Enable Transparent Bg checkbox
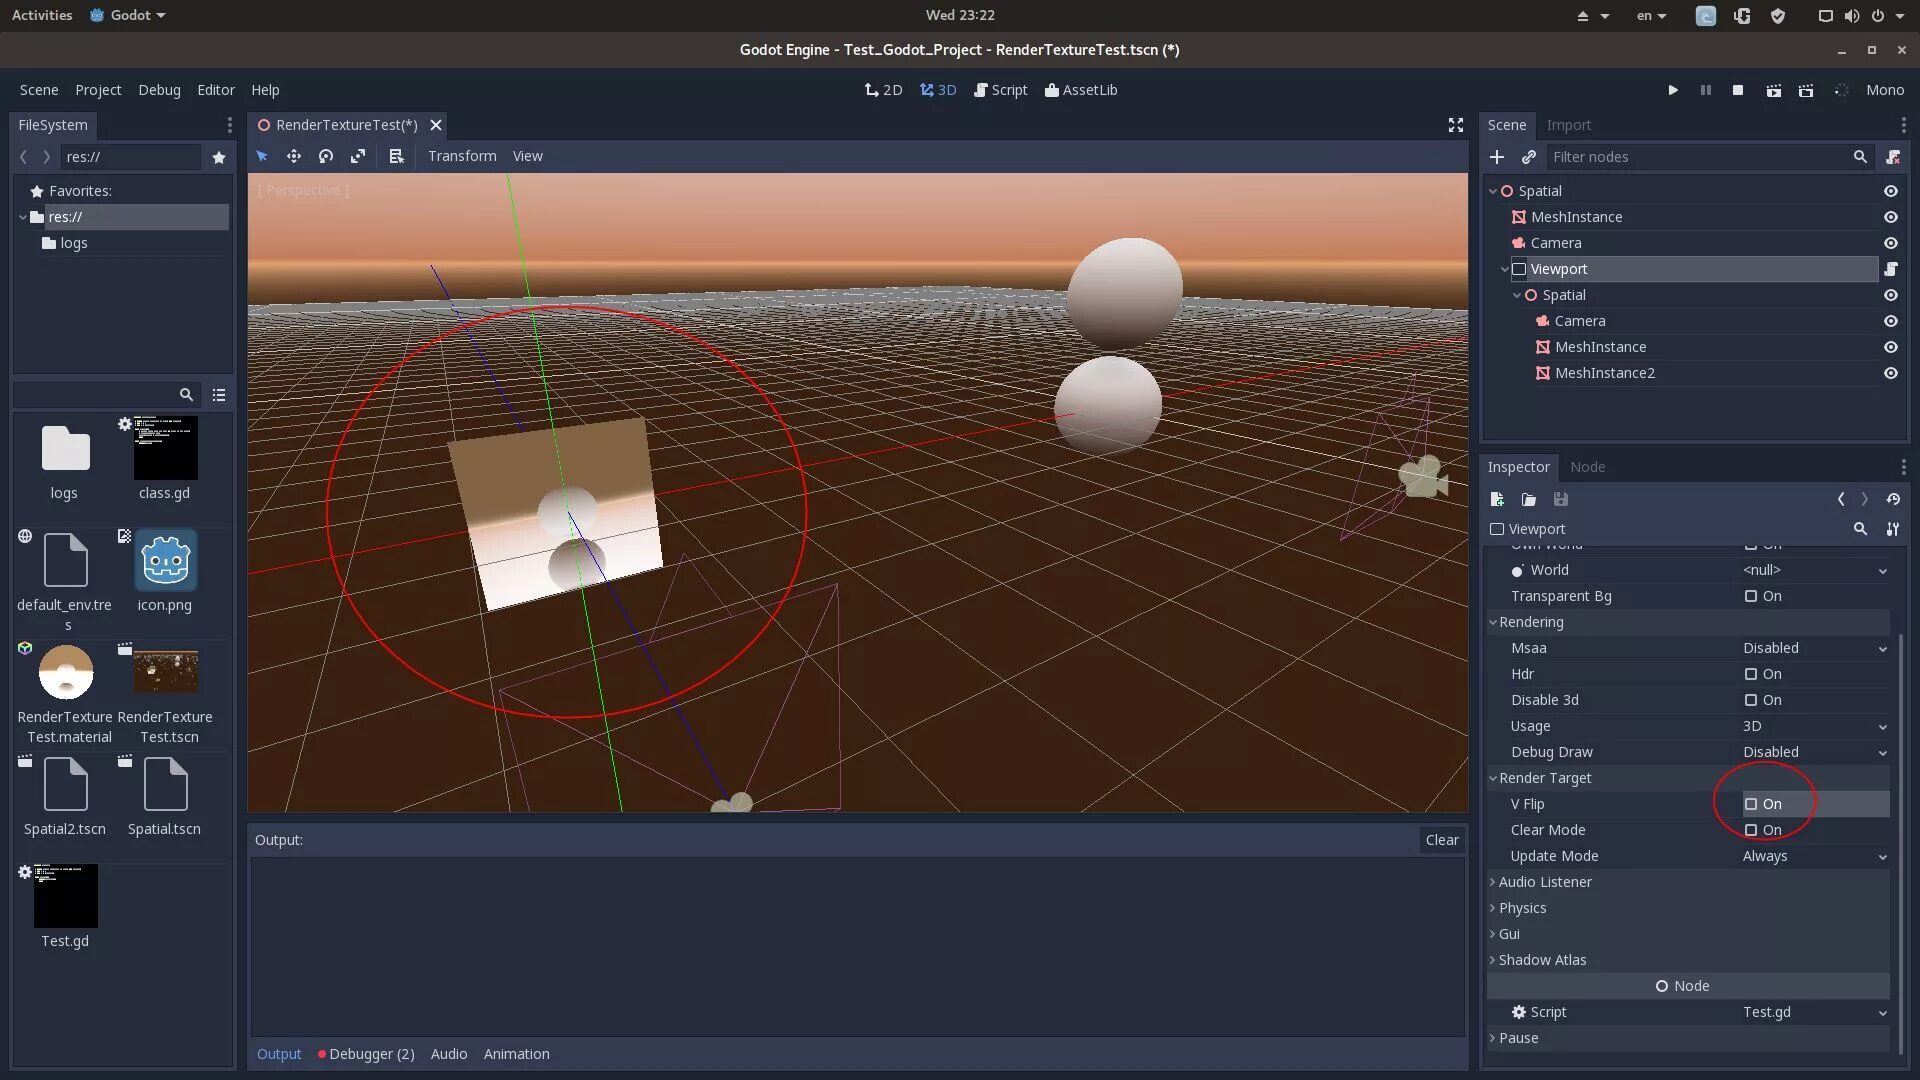The width and height of the screenshot is (1920, 1080). (x=1751, y=596)
